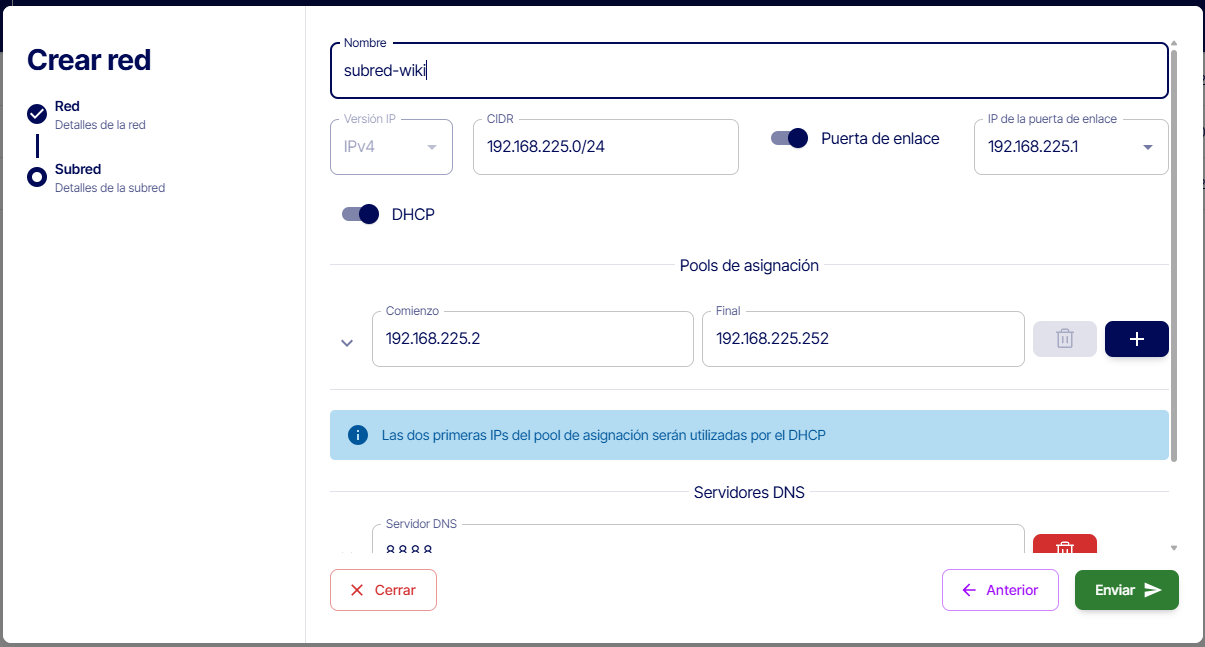This screenshot has height=647, width=1205.
Task: Click the Red step checkmark icon
Action: [x=37, y=114]
